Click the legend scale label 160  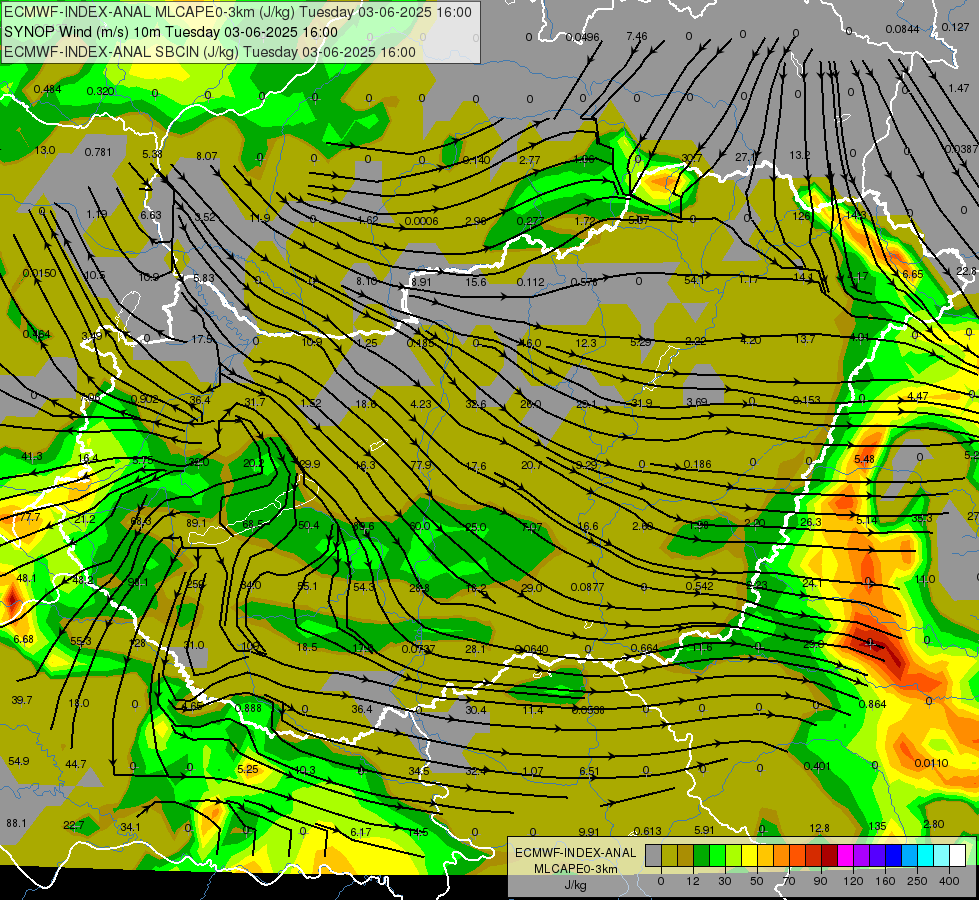(x=885, y=881)
